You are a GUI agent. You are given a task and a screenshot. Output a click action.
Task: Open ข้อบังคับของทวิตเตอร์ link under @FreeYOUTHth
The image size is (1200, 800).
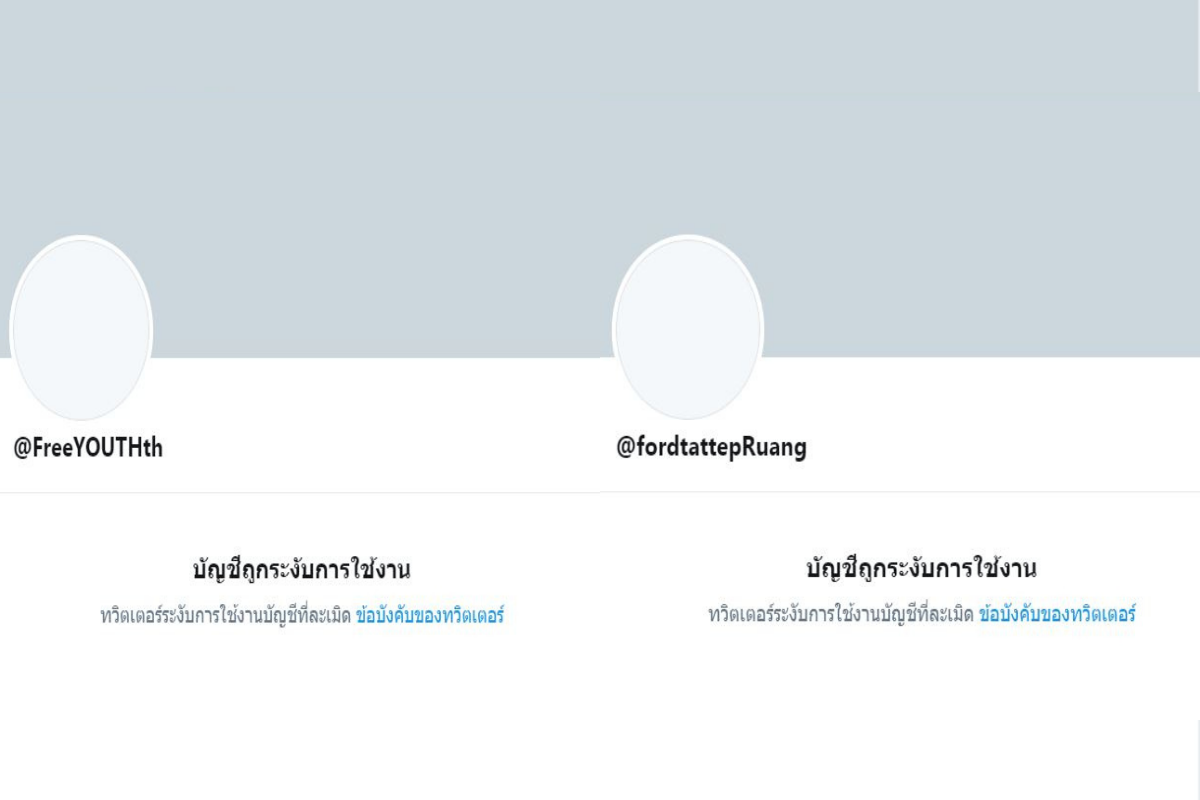[429, 616]
